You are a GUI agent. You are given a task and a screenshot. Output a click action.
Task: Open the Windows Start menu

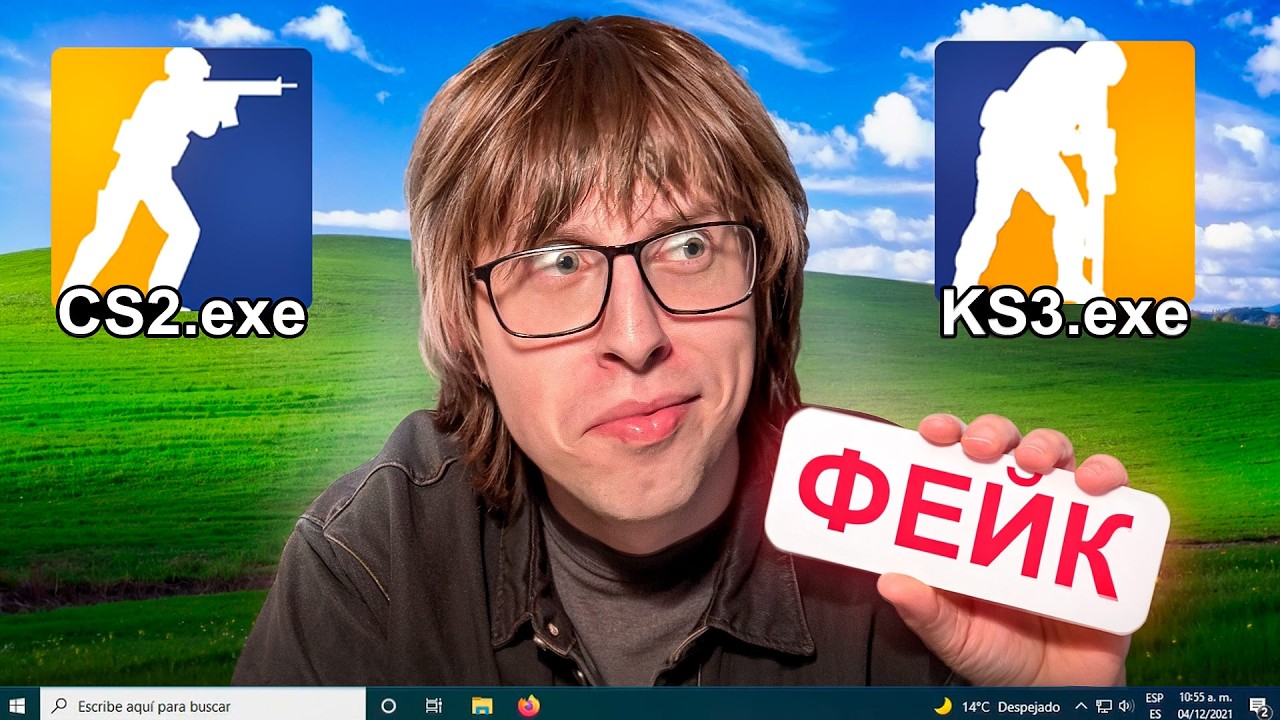click(x=19, y=705)
